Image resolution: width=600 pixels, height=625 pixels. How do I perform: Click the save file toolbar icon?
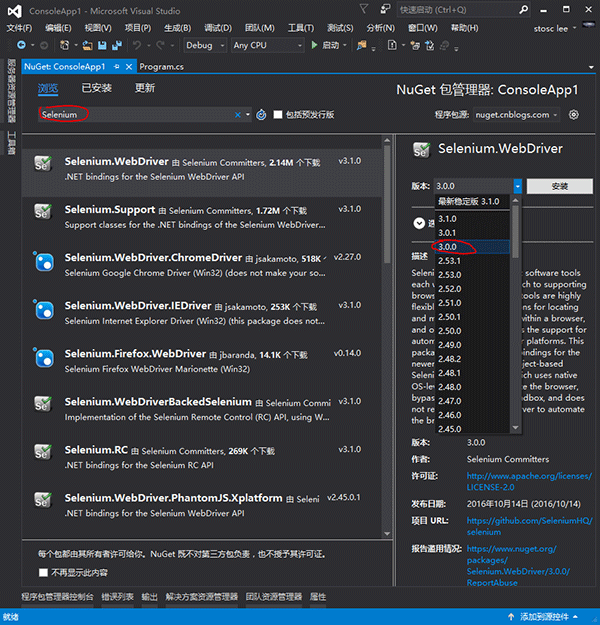[102, 45]
